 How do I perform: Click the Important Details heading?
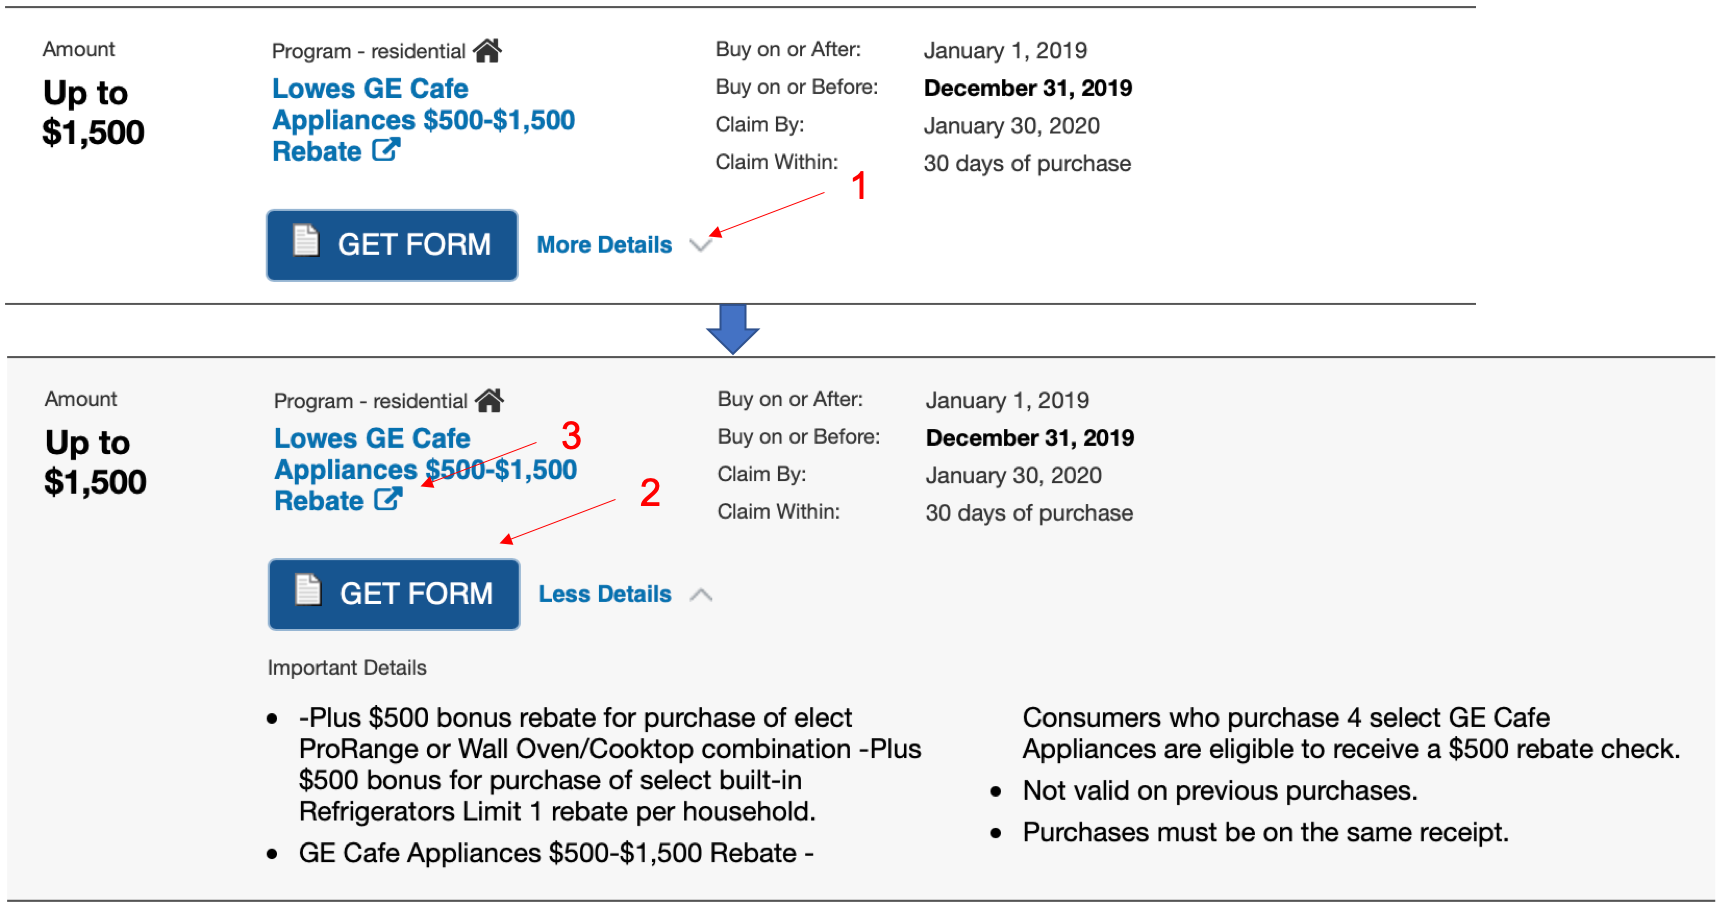[347, 667]
